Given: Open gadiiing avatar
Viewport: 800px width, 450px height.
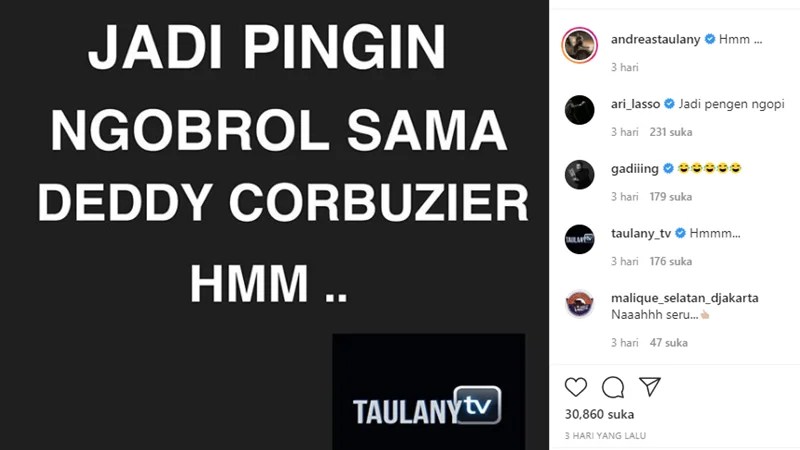Looking at the screenshot, I should click(580, 174).
